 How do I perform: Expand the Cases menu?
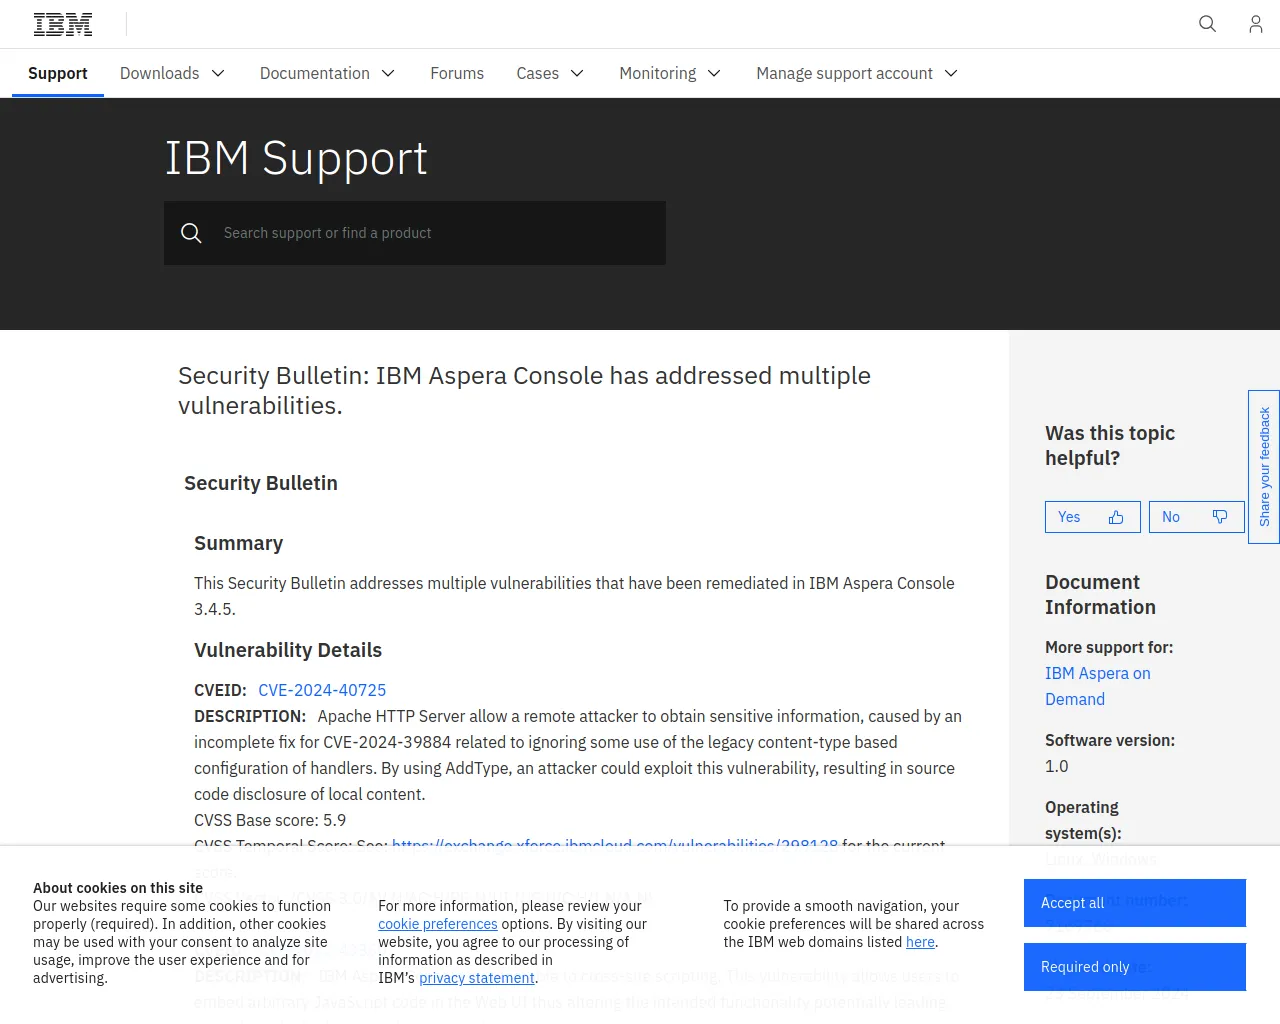tap(550, 73)
